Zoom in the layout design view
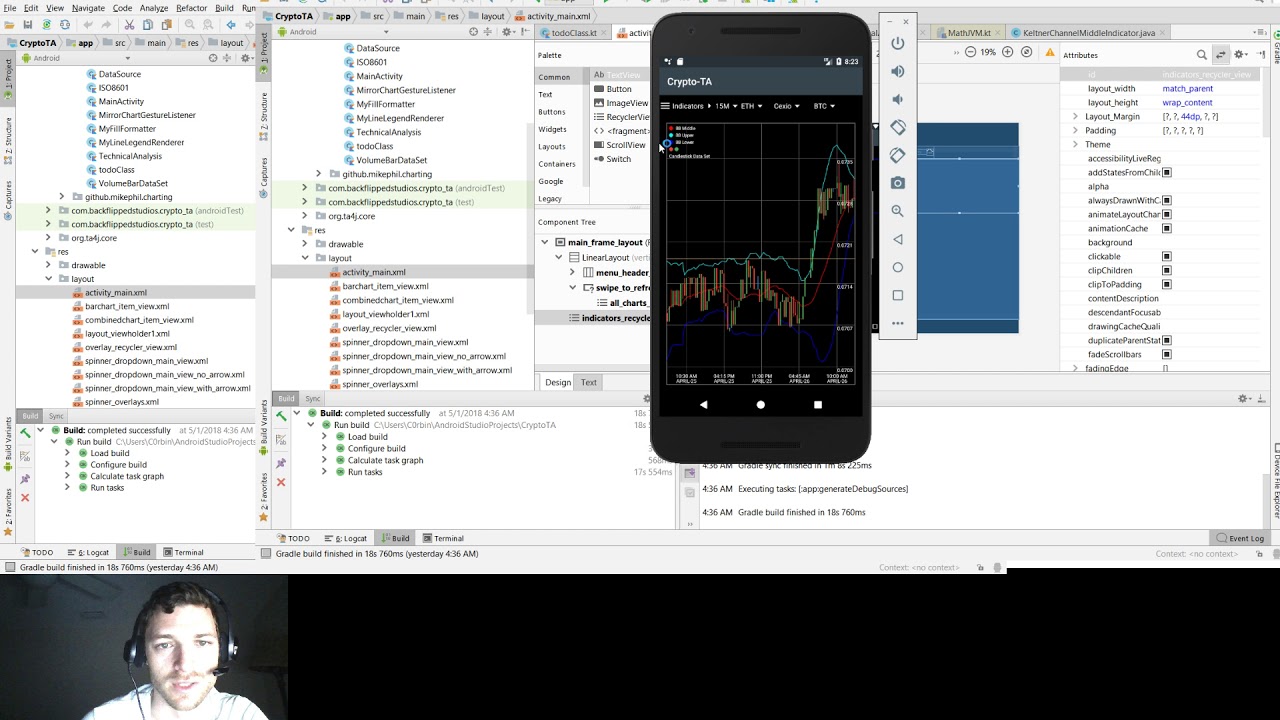The height and width of the screenshot is (720, 1280). [x=1008, y=52]
